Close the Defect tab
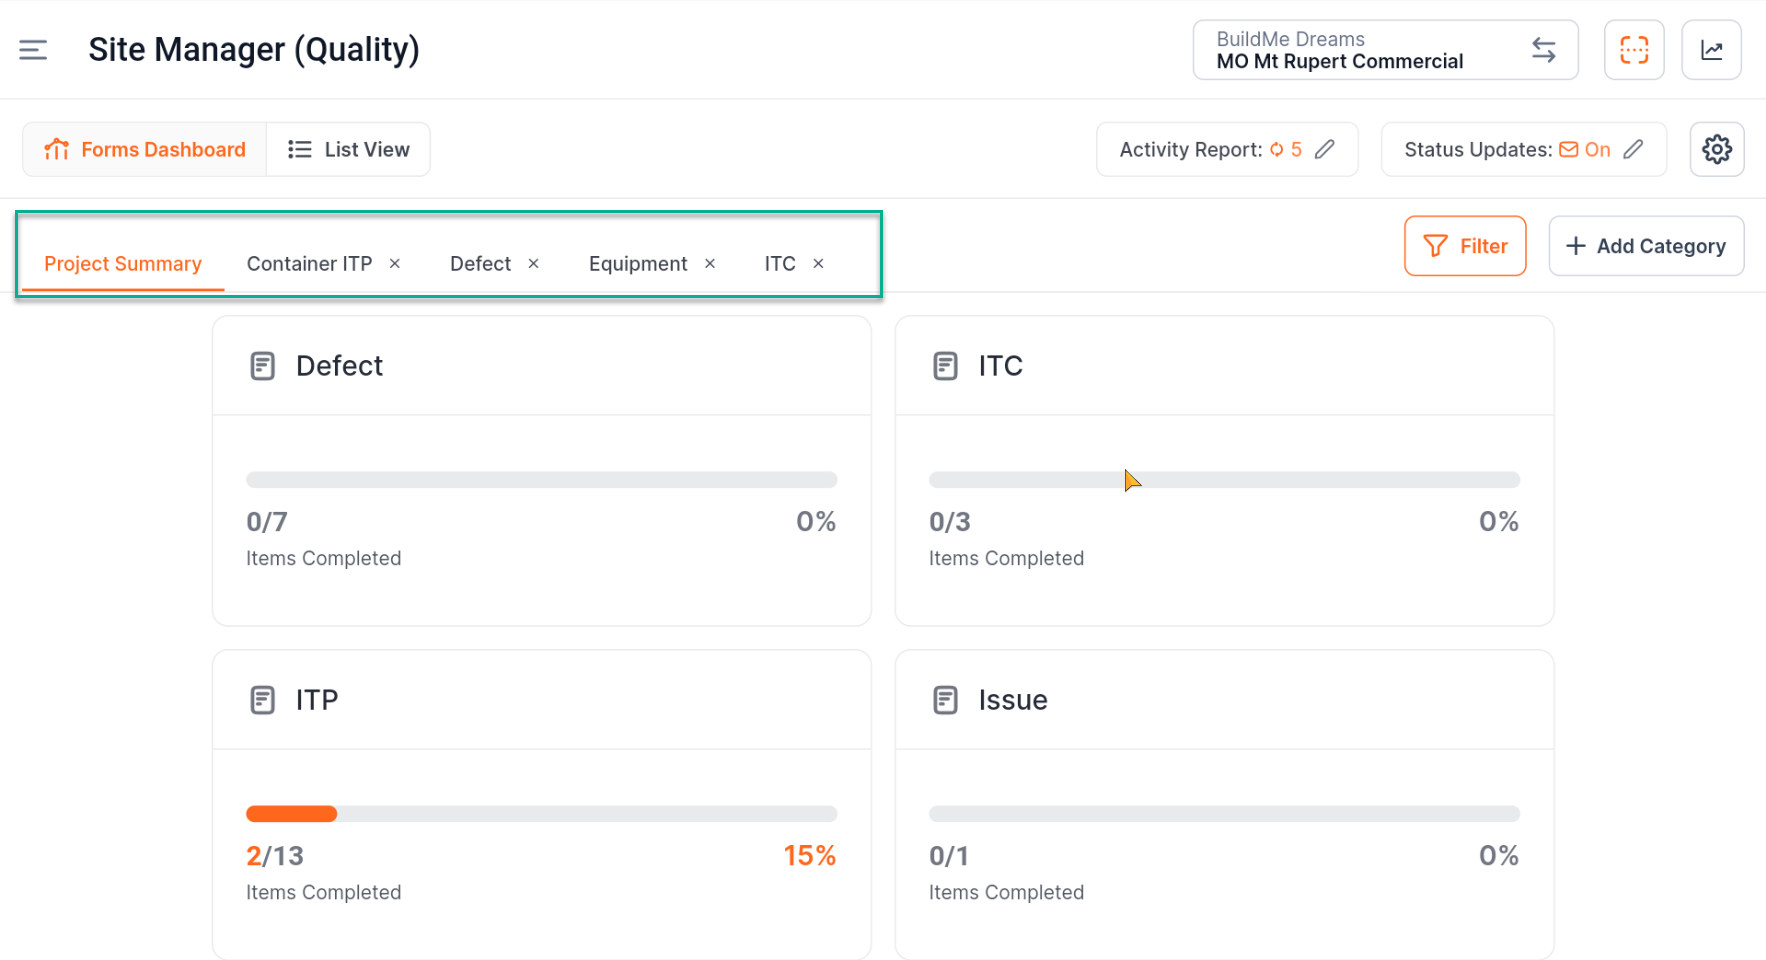This screenshot has height=960, width=1766. (534, 263)
